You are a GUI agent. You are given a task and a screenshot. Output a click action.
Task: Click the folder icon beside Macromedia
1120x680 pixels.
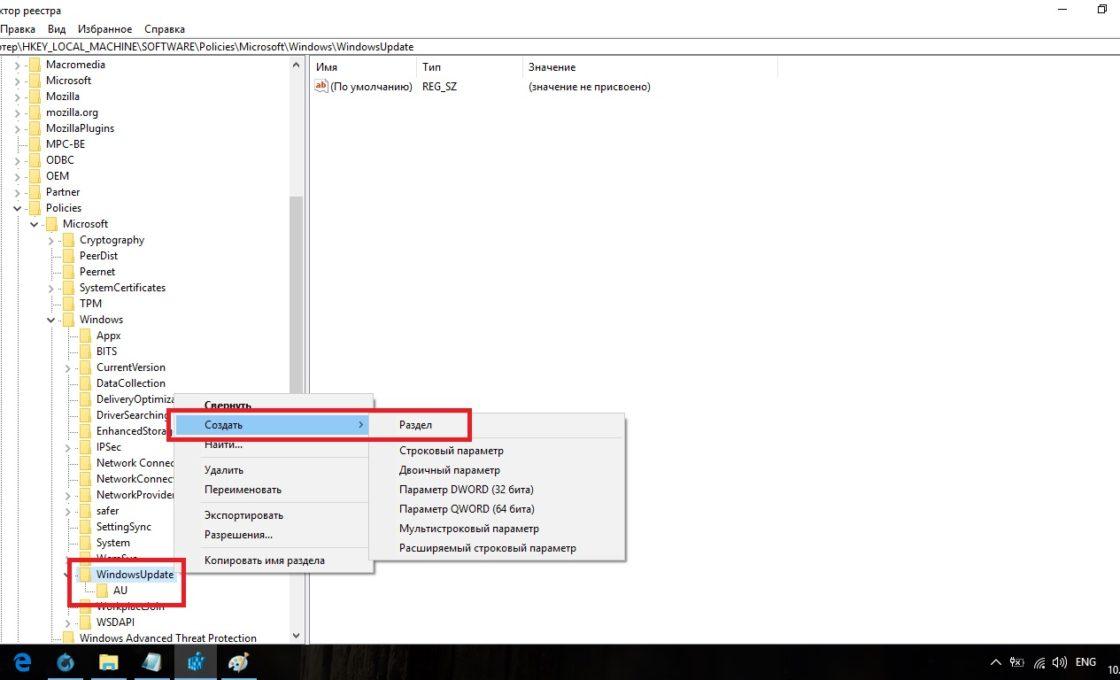click(x=34, y=64)
